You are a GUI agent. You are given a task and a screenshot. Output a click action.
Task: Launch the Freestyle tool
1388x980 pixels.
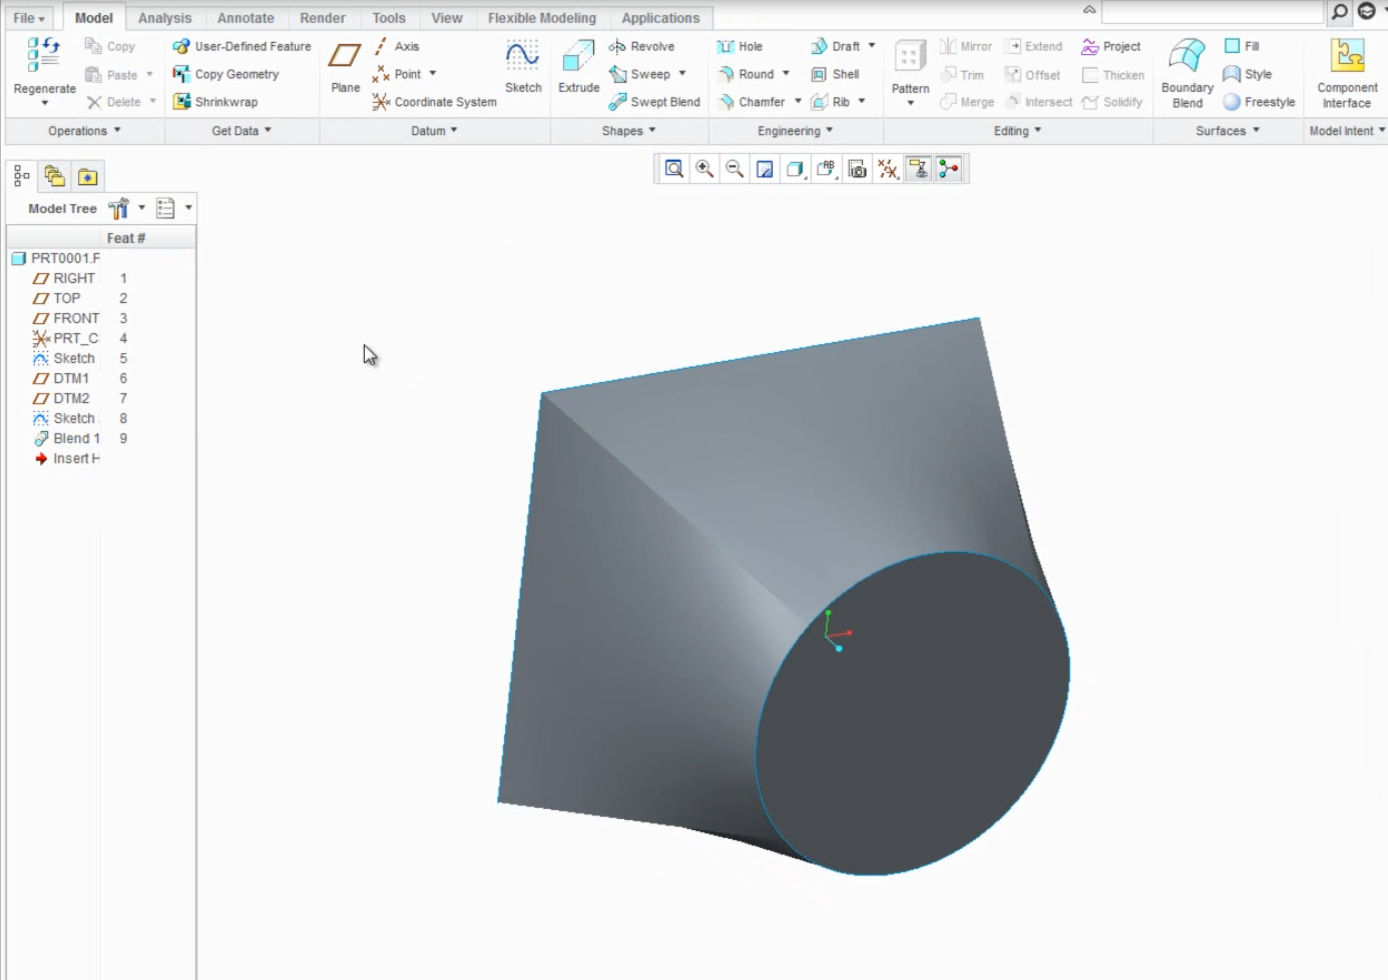pyautogui.click(x=1259, y=102)
